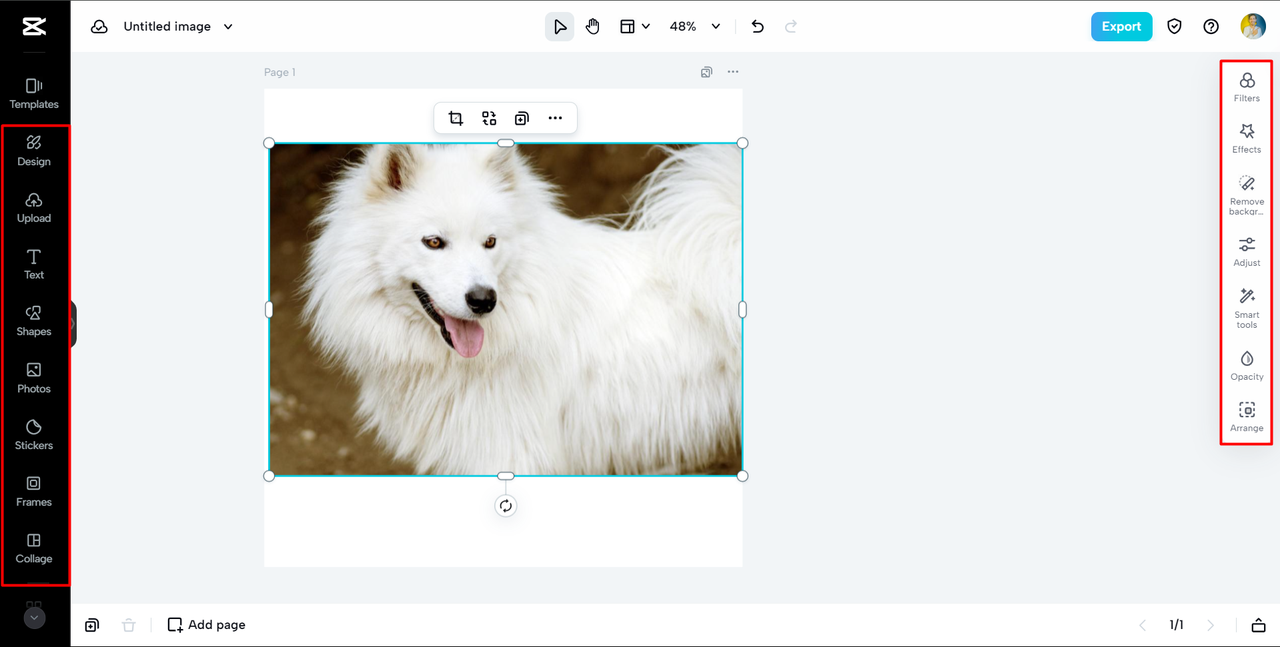Open the 48% zoom level dropdown
The image size is (1280, 647).
coord(695,27)
